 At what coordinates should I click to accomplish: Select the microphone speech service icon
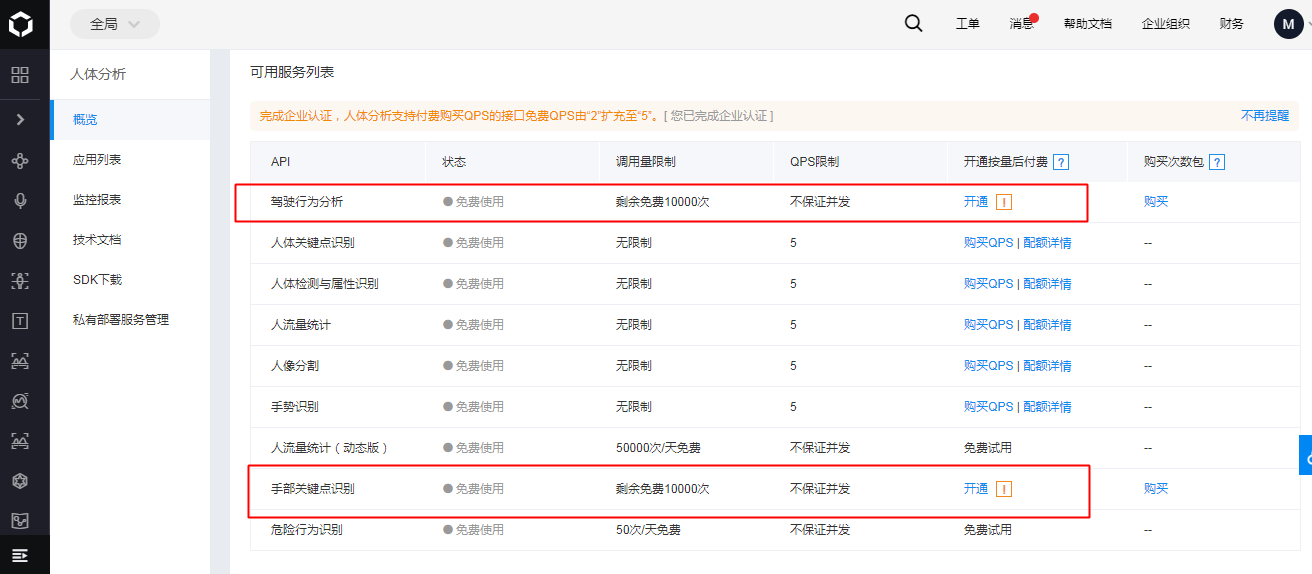[x=20, y=201]
